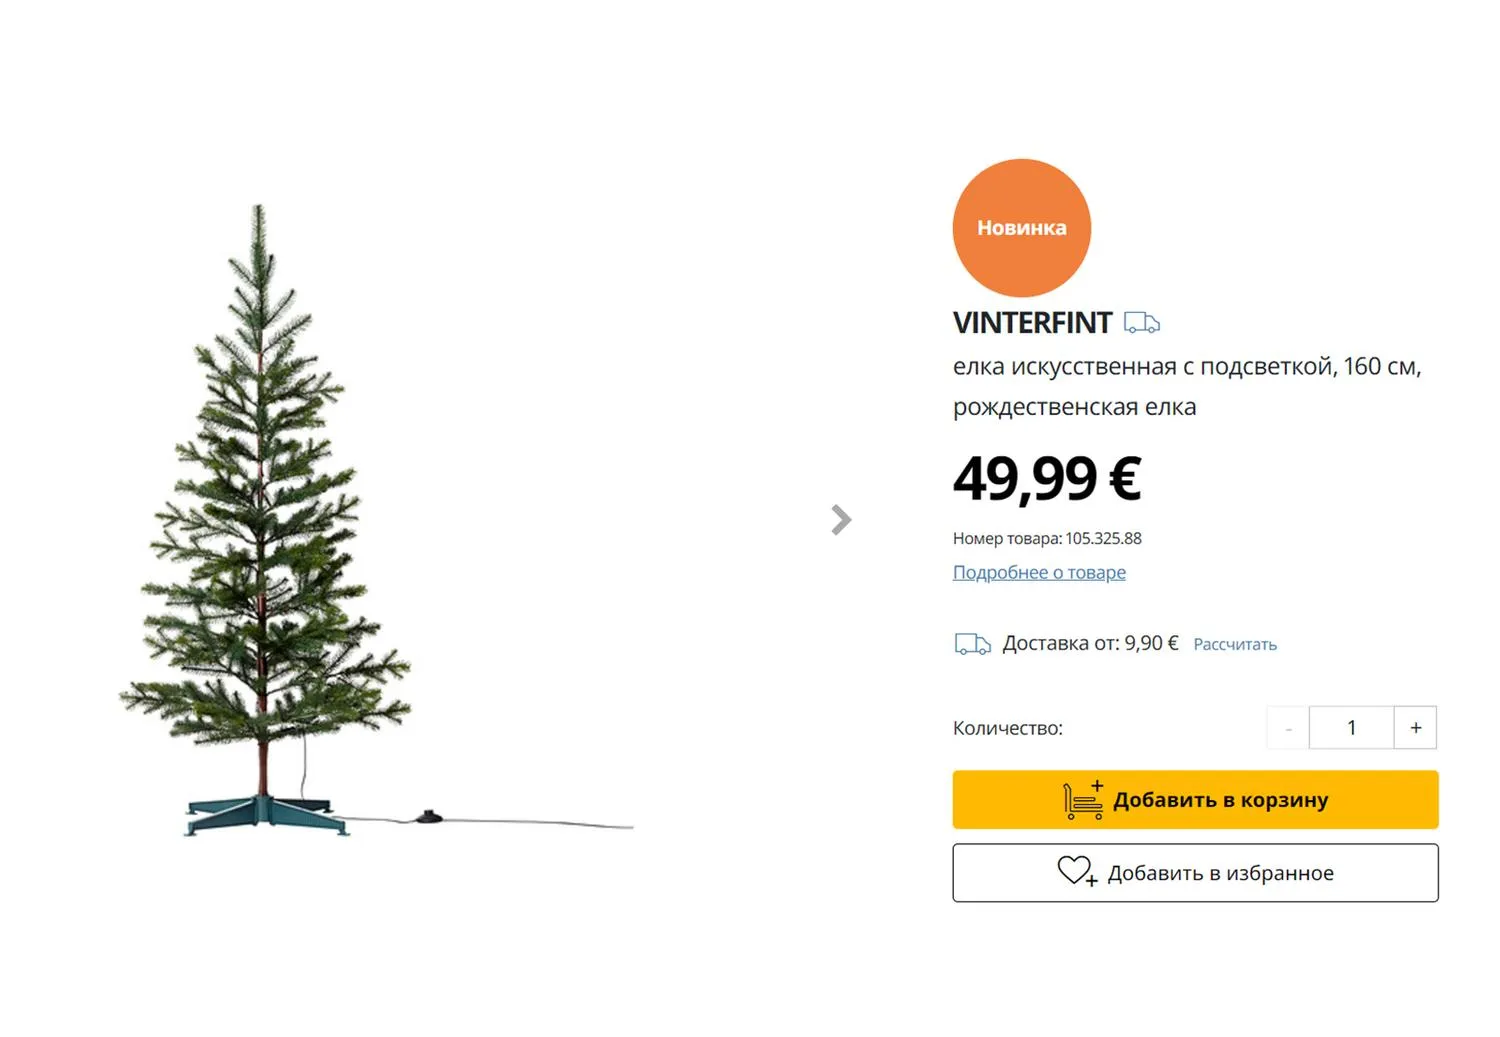
Task: Click the Christmas tree product image
Action: coord(376,520)
